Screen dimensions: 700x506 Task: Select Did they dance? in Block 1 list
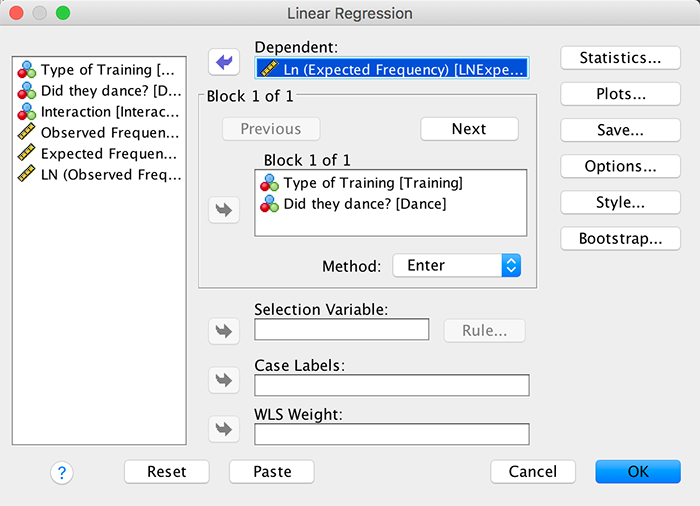pyautogui.click(x=364, y=203)
